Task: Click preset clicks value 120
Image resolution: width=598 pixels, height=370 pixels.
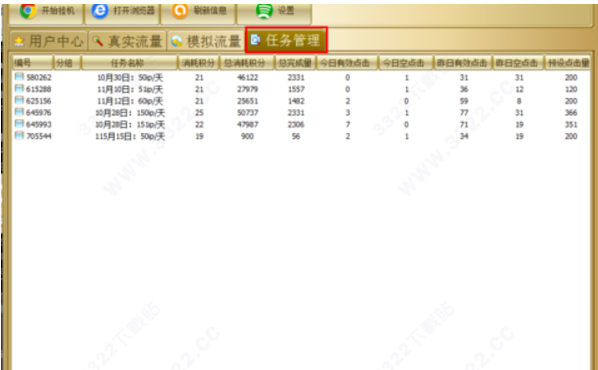Action: (571, 89)
